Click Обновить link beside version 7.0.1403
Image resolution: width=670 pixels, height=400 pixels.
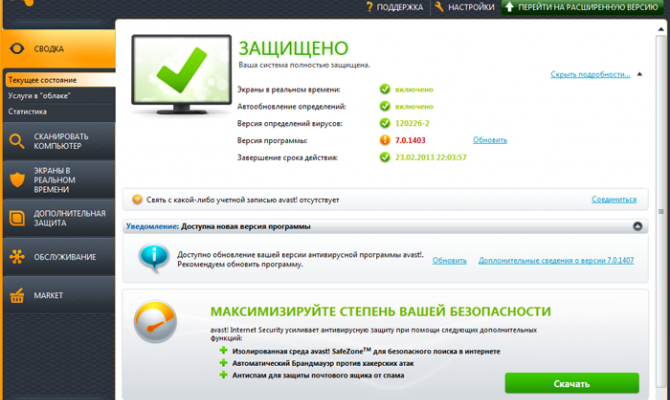(490, 140)
